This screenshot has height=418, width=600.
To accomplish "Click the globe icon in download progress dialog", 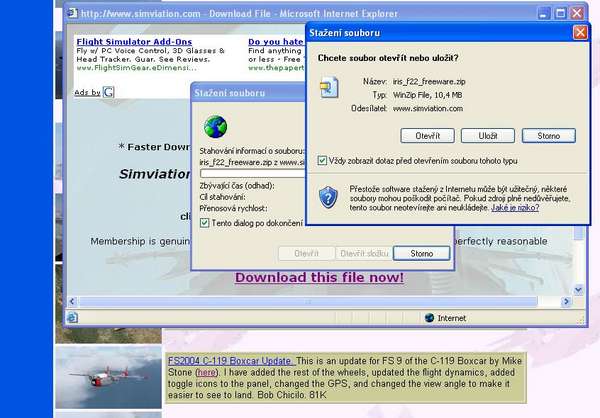I will click(x=215, y=127).
